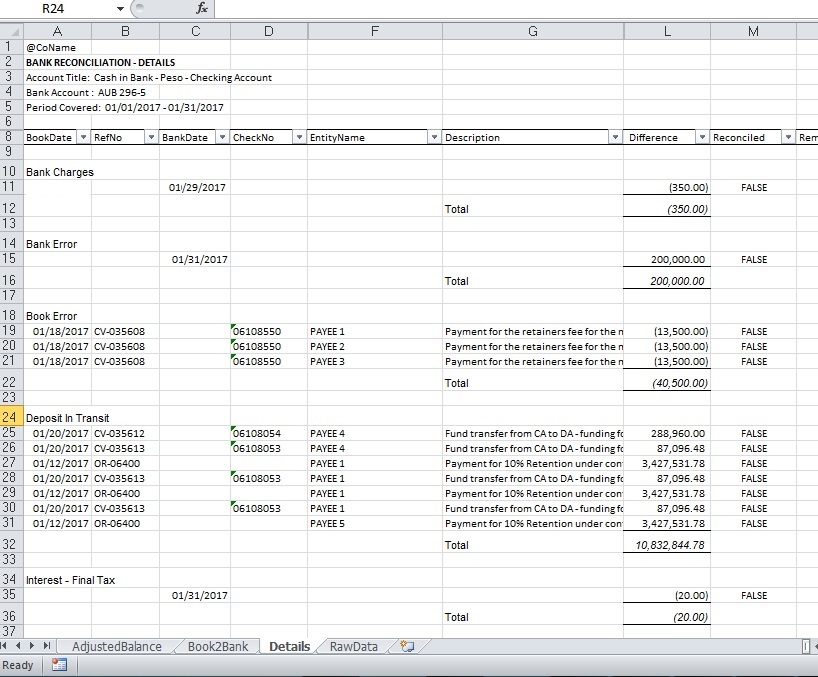Click the Book Error section label
Viewport: 818px width, 677px height.
tap(52, 316)
